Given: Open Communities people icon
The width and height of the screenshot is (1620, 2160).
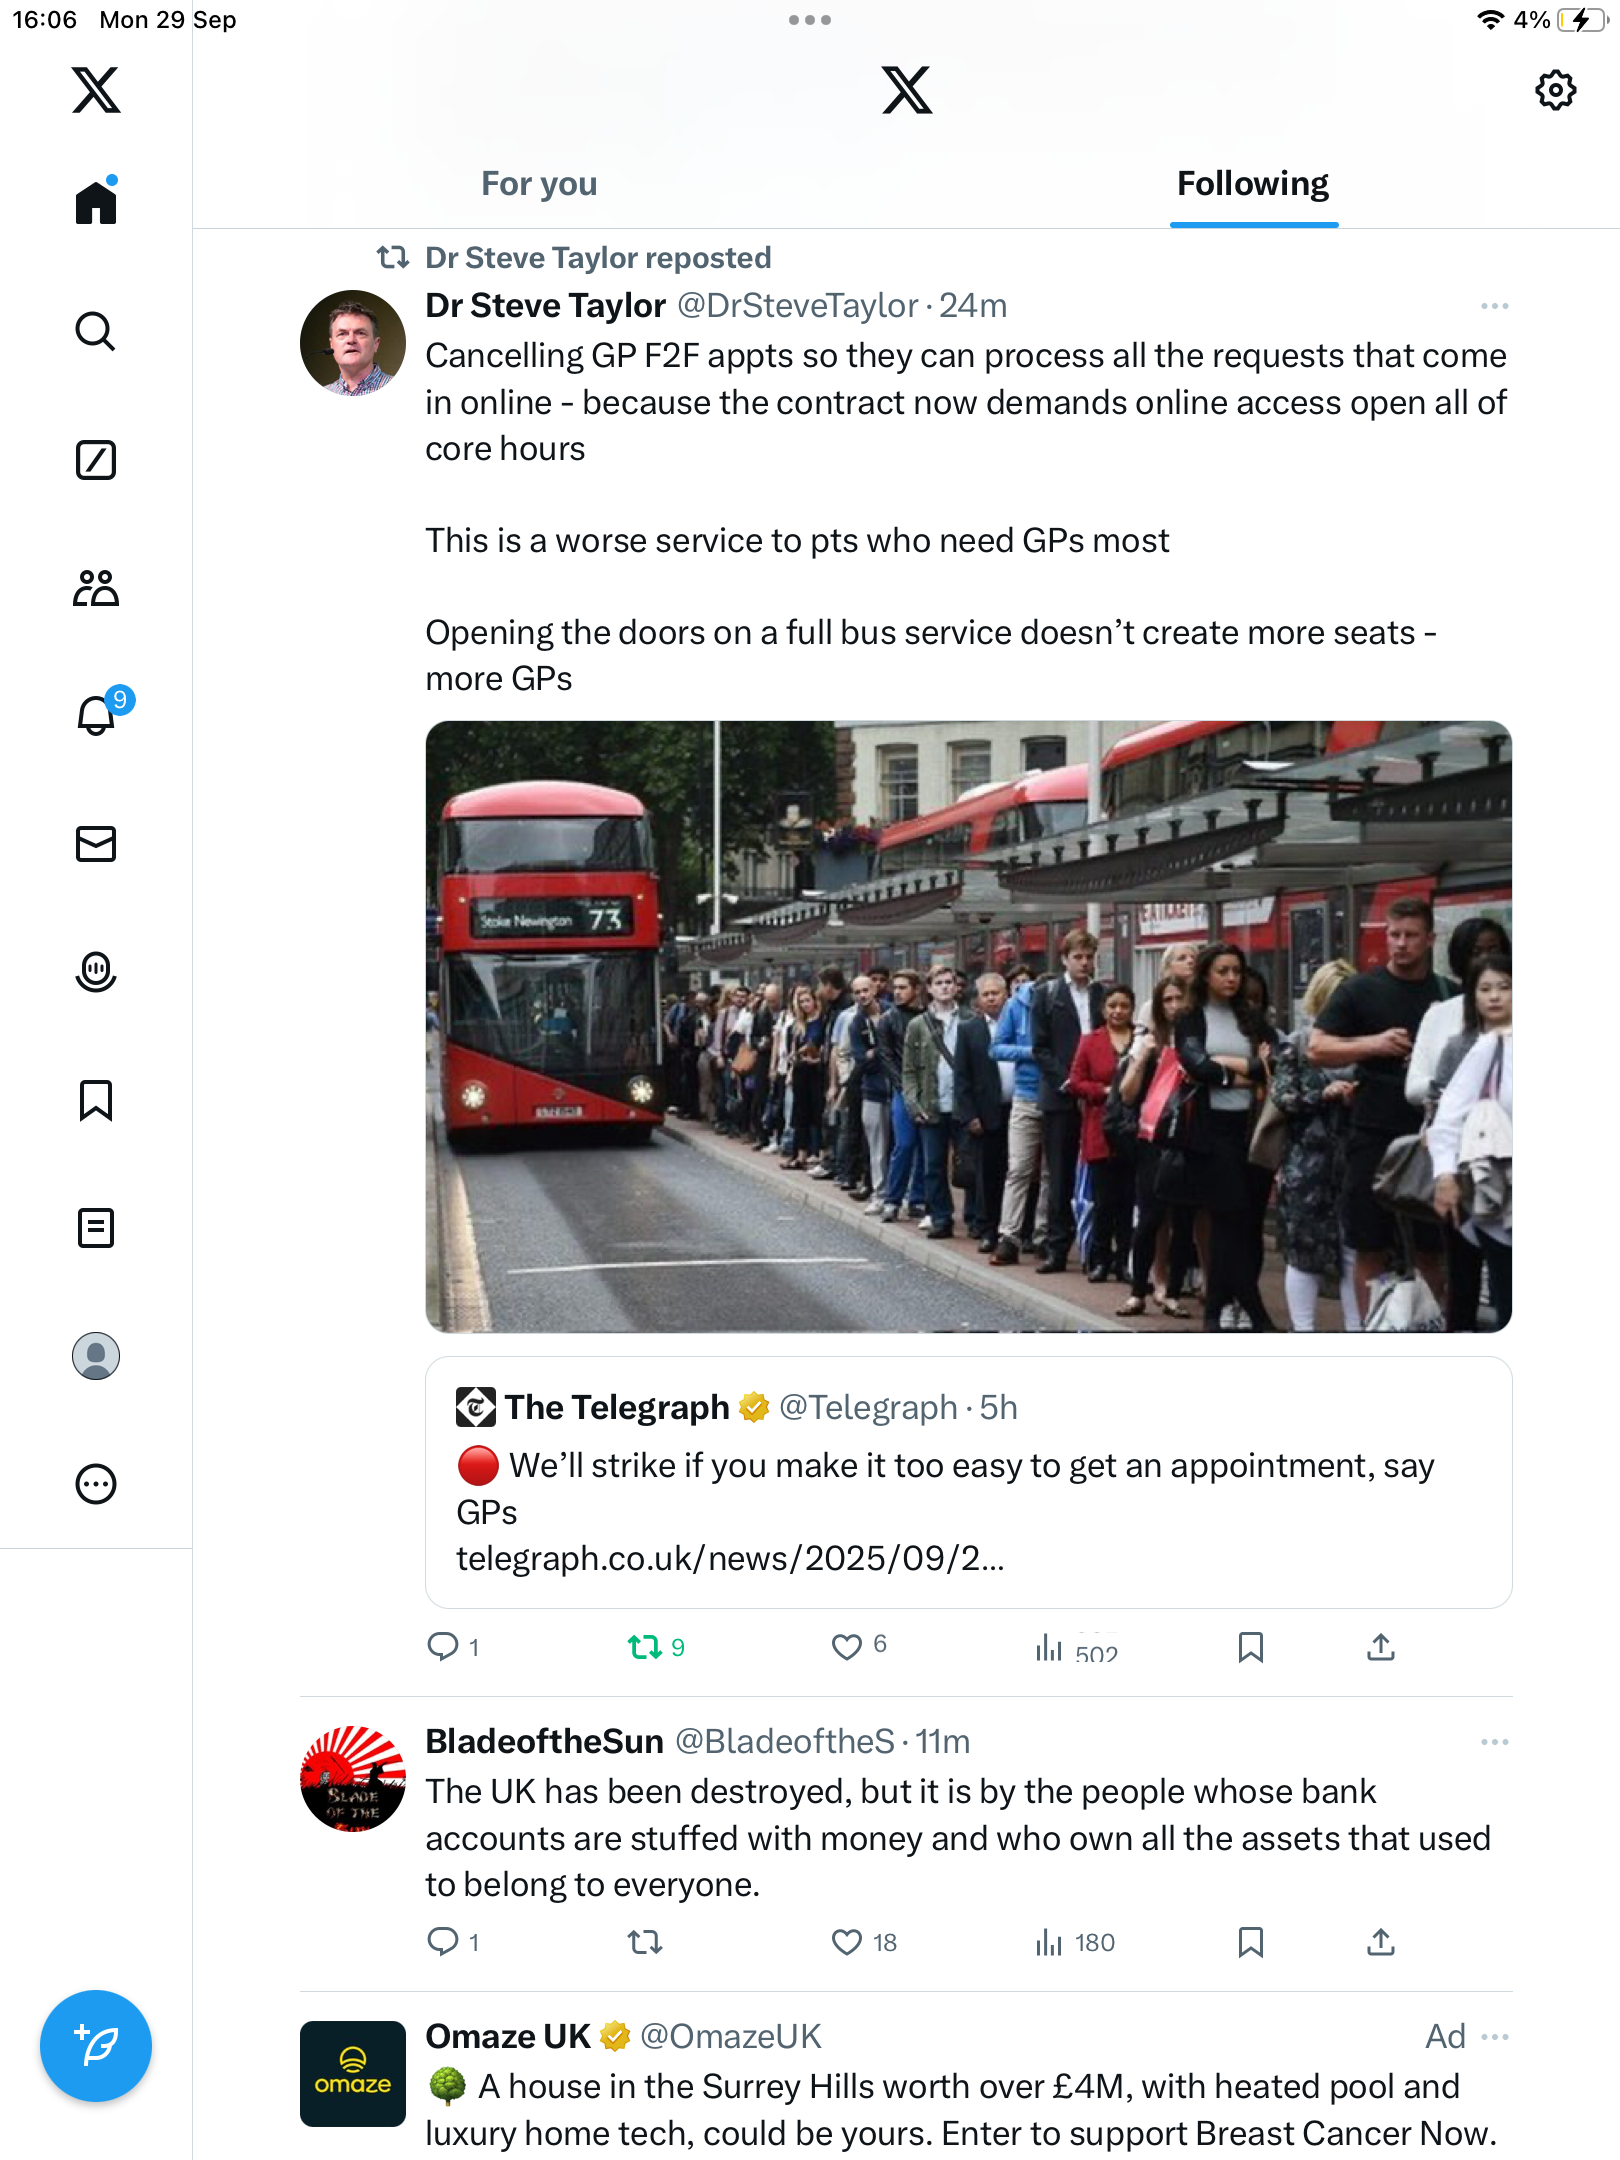Looking at the screenshot, I should pos(96,588).
